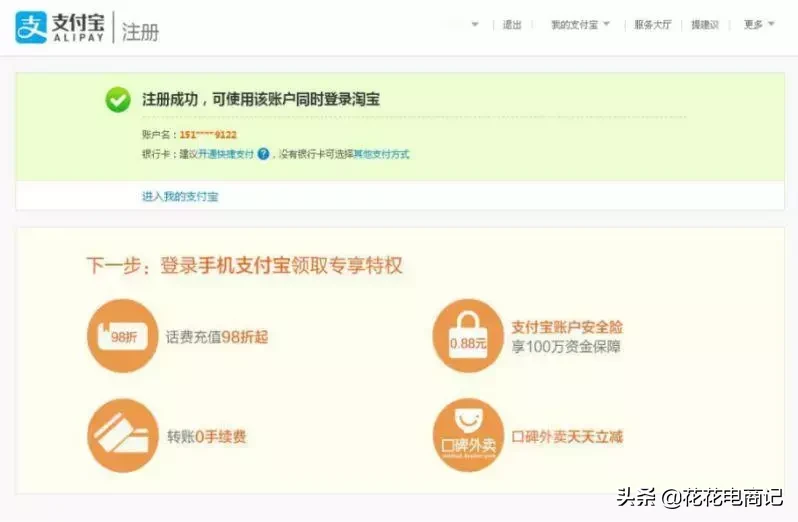Open the account dropdown arrow before 退出
The image size is (798, 522).
coord(475,24)
